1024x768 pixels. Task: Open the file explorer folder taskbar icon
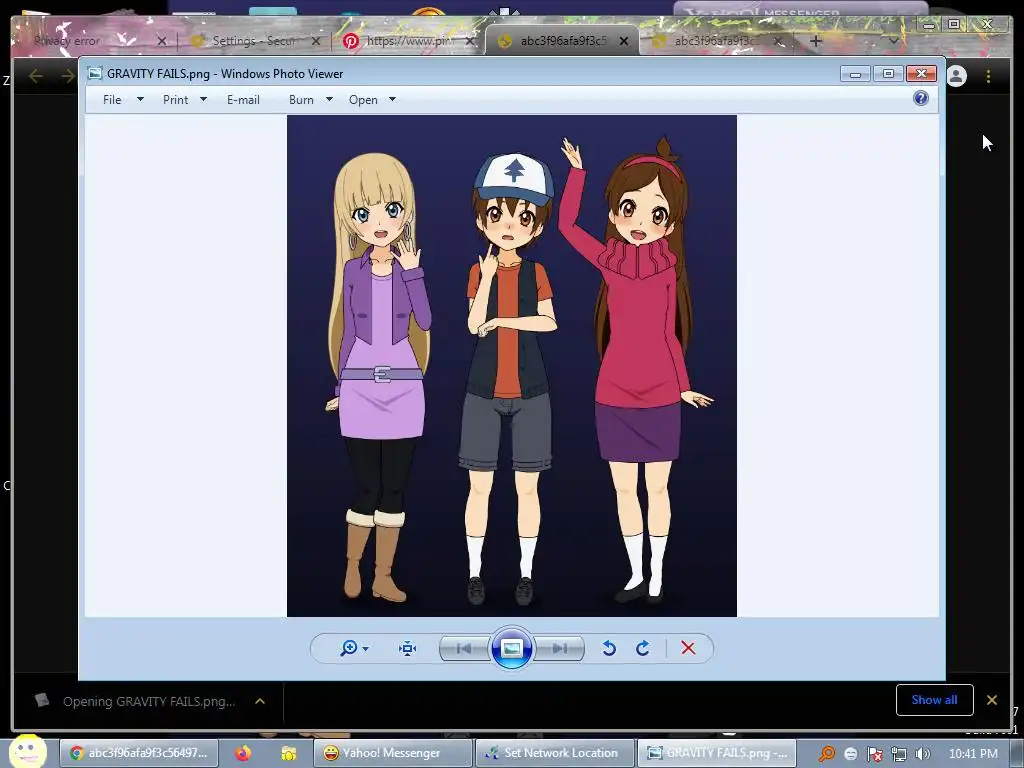pyautogui.click(x=289, y=753)
